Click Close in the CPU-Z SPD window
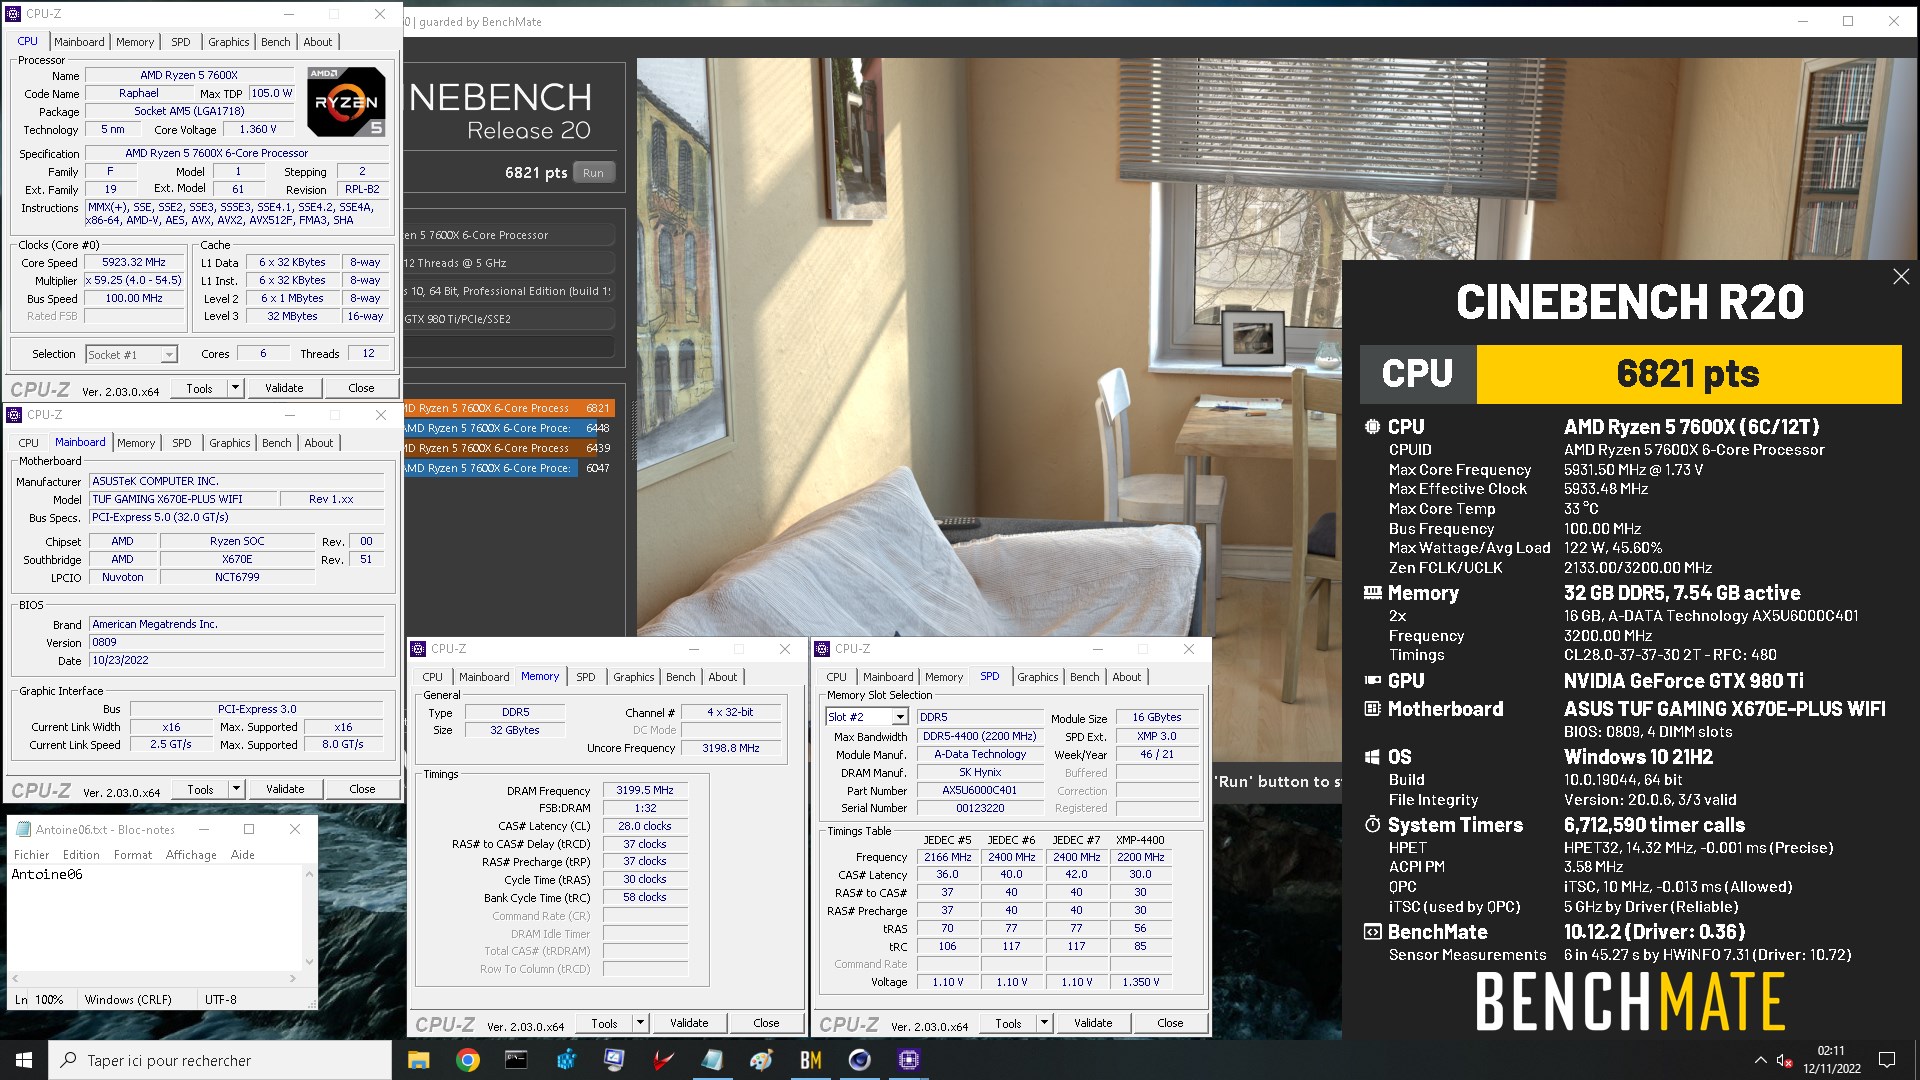Viewport: 1920px width, 1080px height. (x=1170, y=1023)
